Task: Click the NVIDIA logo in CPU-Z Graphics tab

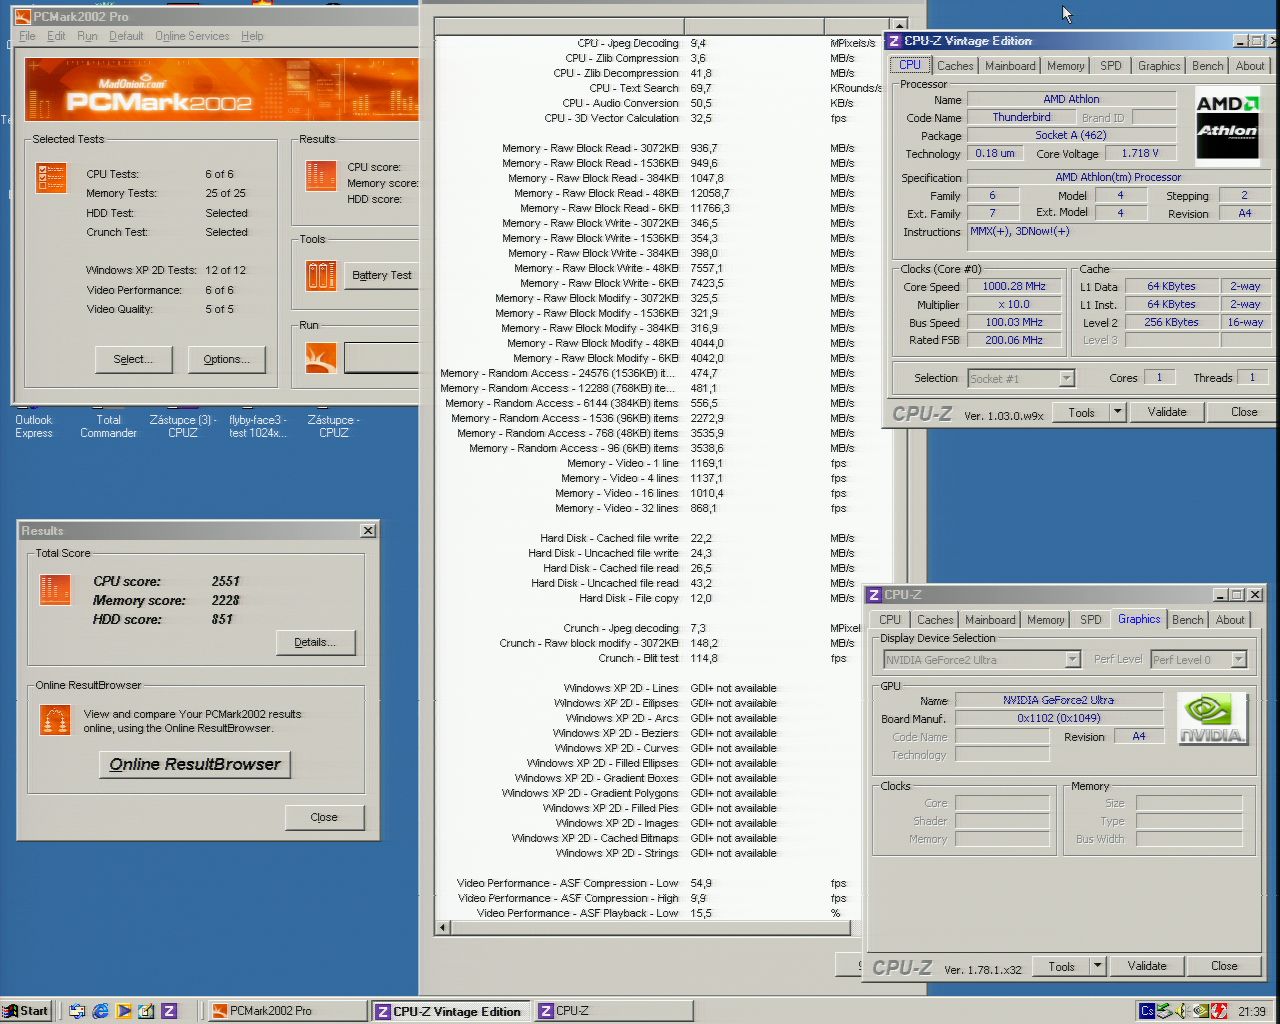Action: click(x=1212, y=719)
